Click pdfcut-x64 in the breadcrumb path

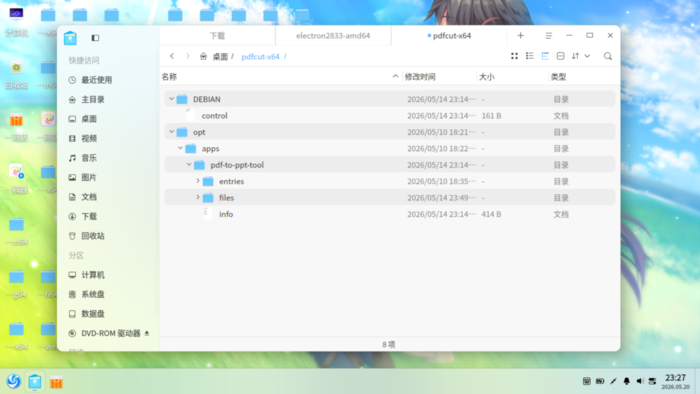(x=260, y=57)
